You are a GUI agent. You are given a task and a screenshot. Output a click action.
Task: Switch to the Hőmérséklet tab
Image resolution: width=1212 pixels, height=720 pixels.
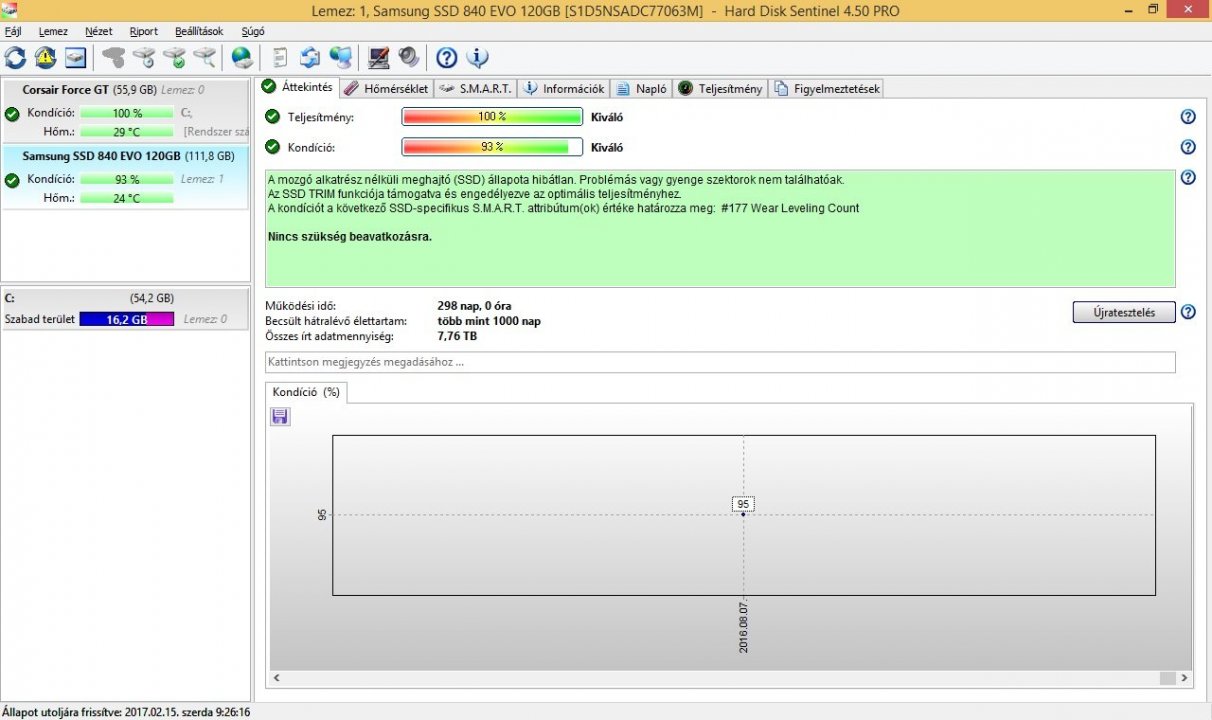386,88
